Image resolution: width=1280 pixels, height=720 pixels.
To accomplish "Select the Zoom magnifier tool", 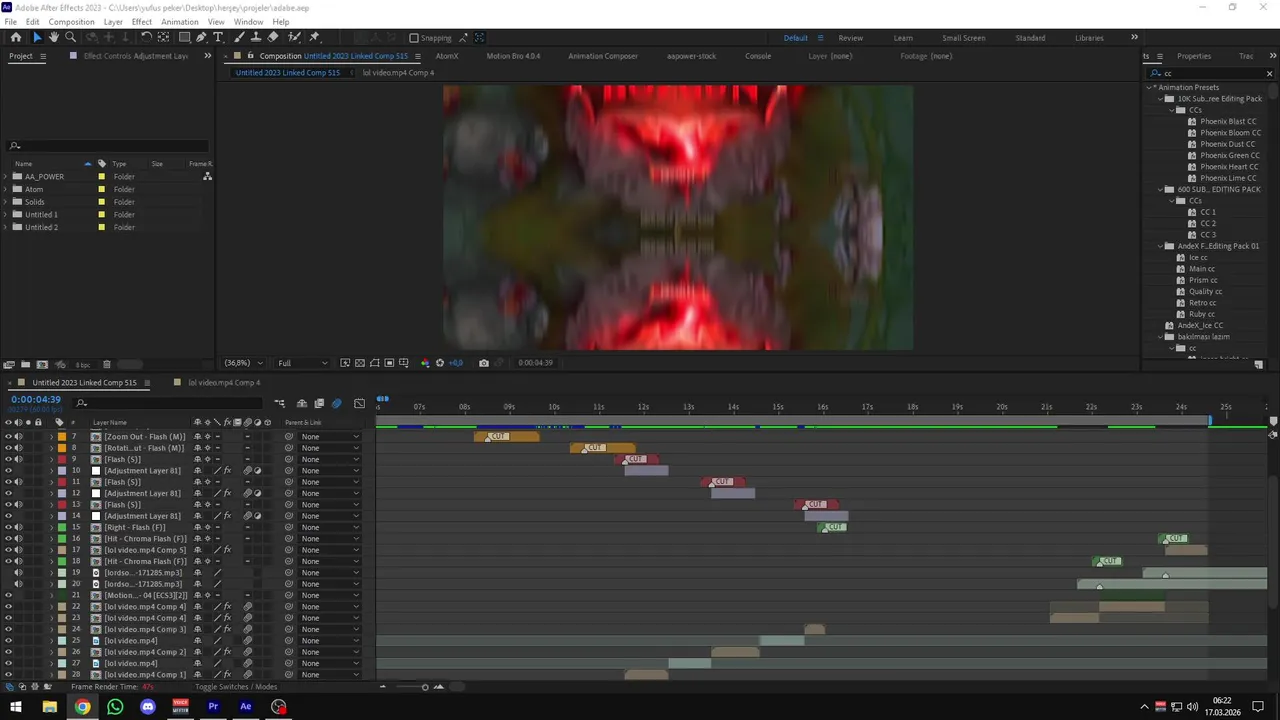I will pos(70,38).
